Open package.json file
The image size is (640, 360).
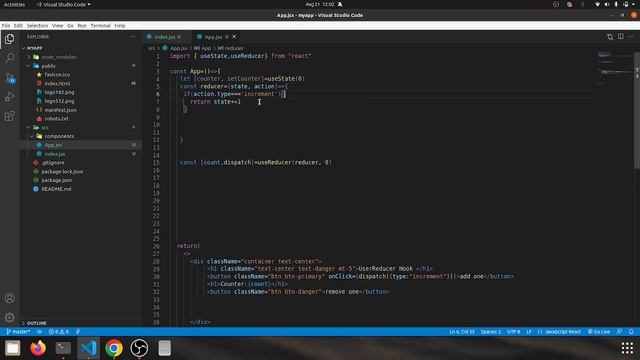coord(57,180)
